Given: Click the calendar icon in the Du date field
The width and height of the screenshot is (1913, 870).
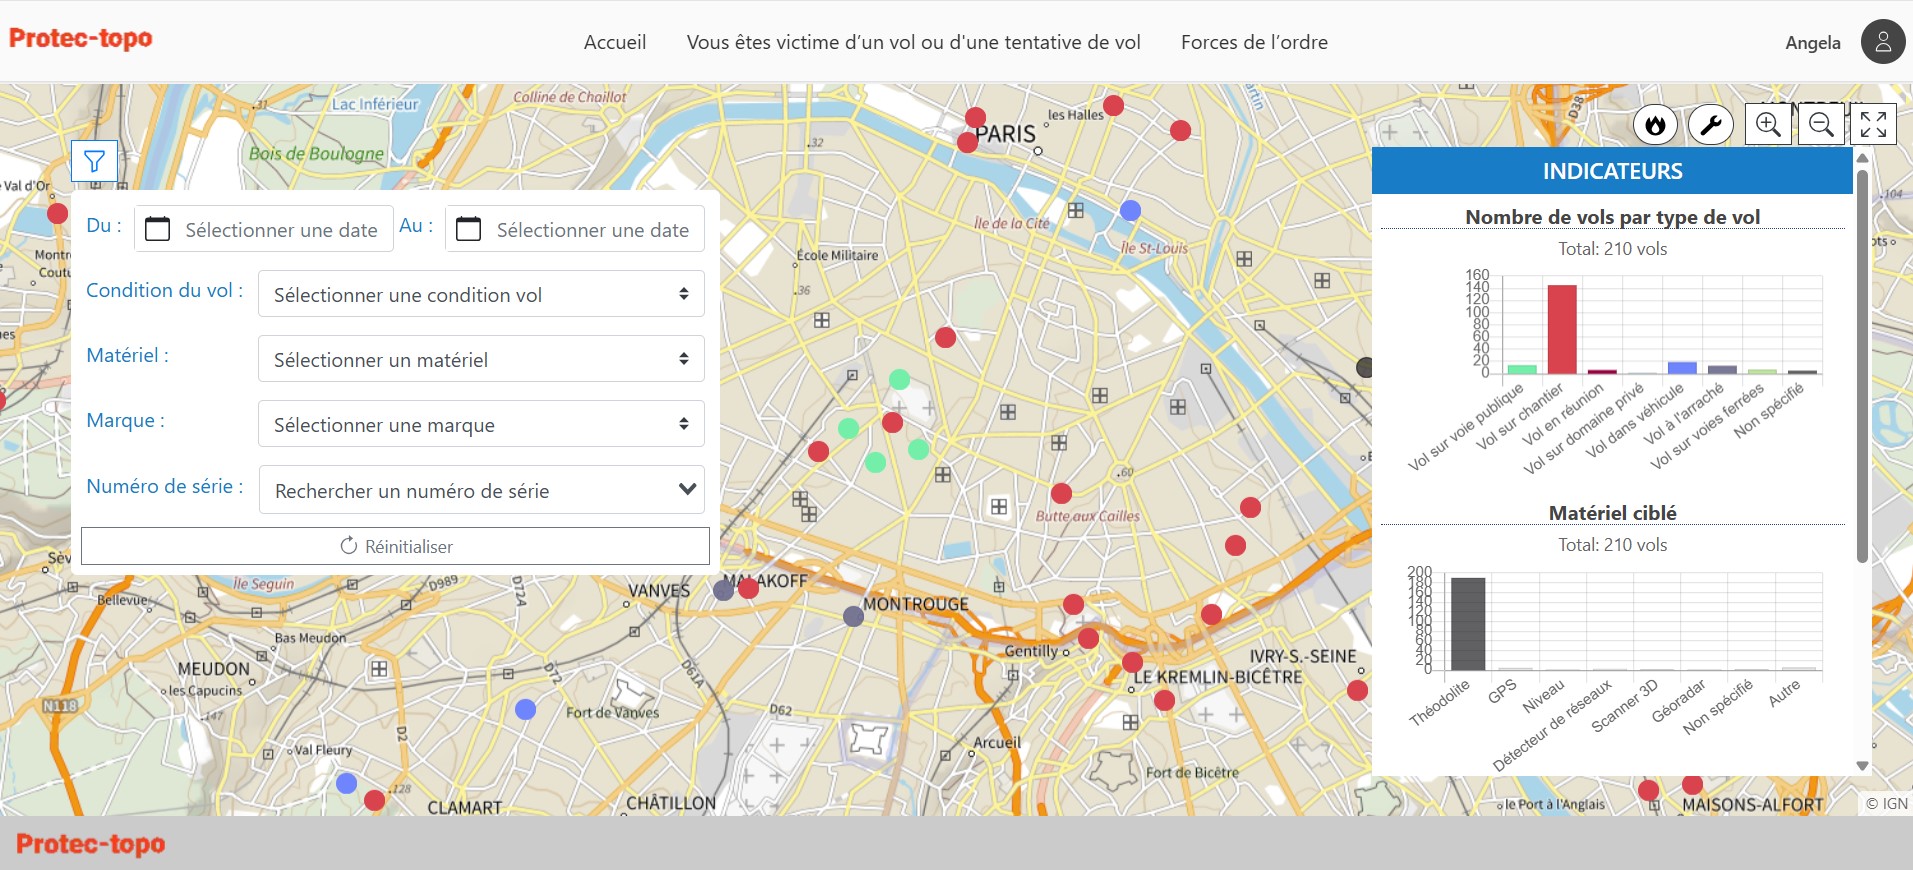Looking at the screenshot, I should (157, 229).
